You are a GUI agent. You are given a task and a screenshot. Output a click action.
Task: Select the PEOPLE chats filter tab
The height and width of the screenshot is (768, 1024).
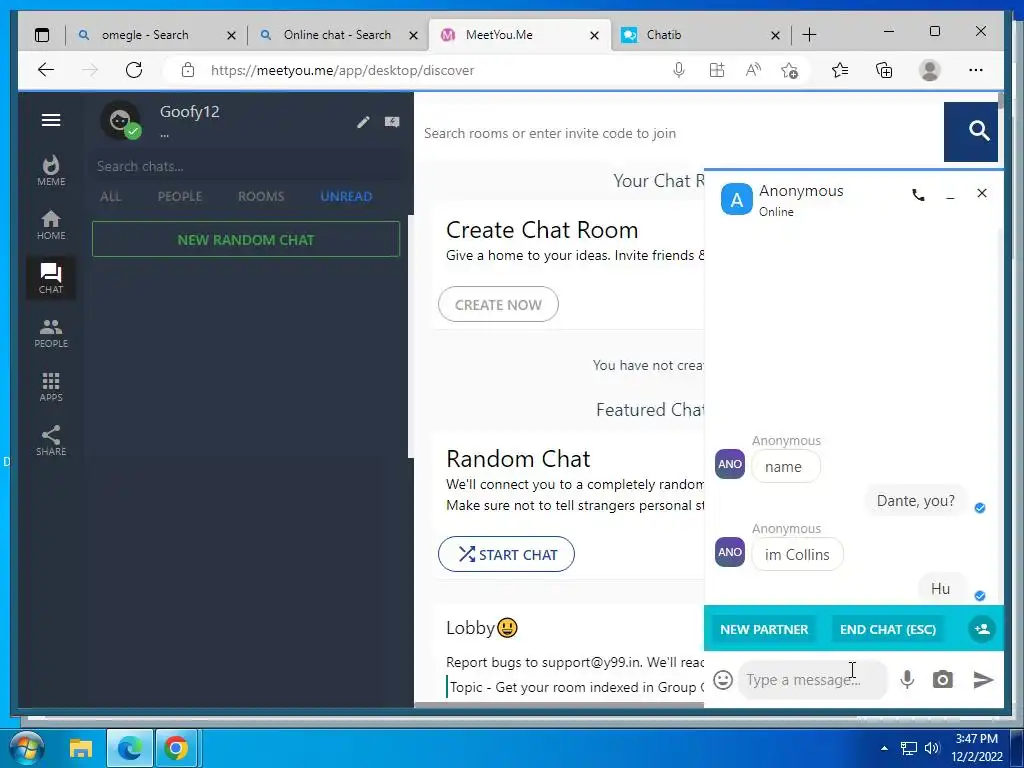180,197
